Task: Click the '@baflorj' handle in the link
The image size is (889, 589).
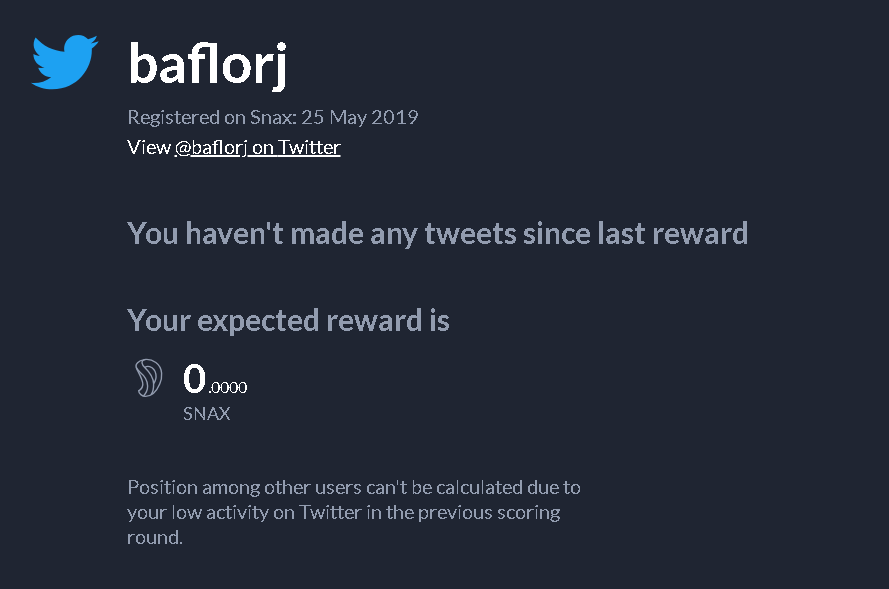Action: click(211, 148)
